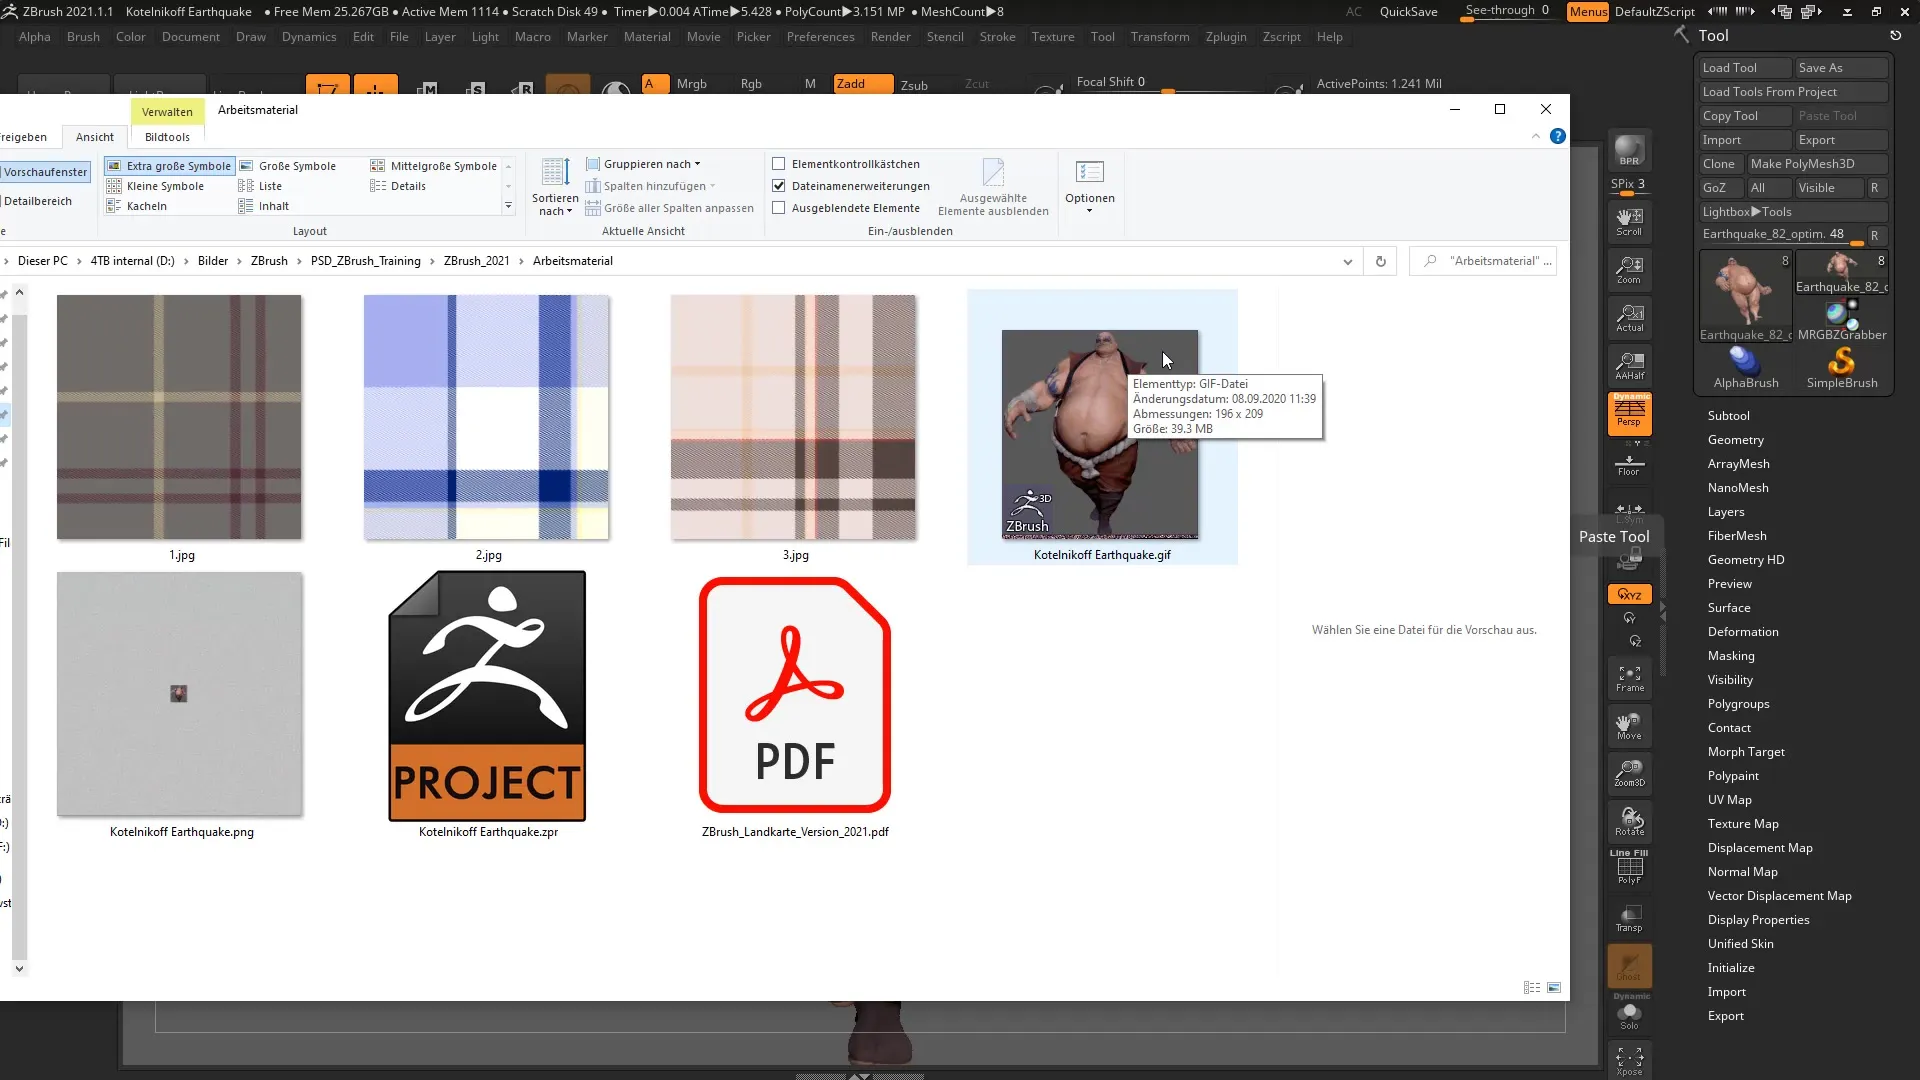Open the Zplugin menu
Viewport: 1920px width, 1080px height.
click(x=1225, y=37)
